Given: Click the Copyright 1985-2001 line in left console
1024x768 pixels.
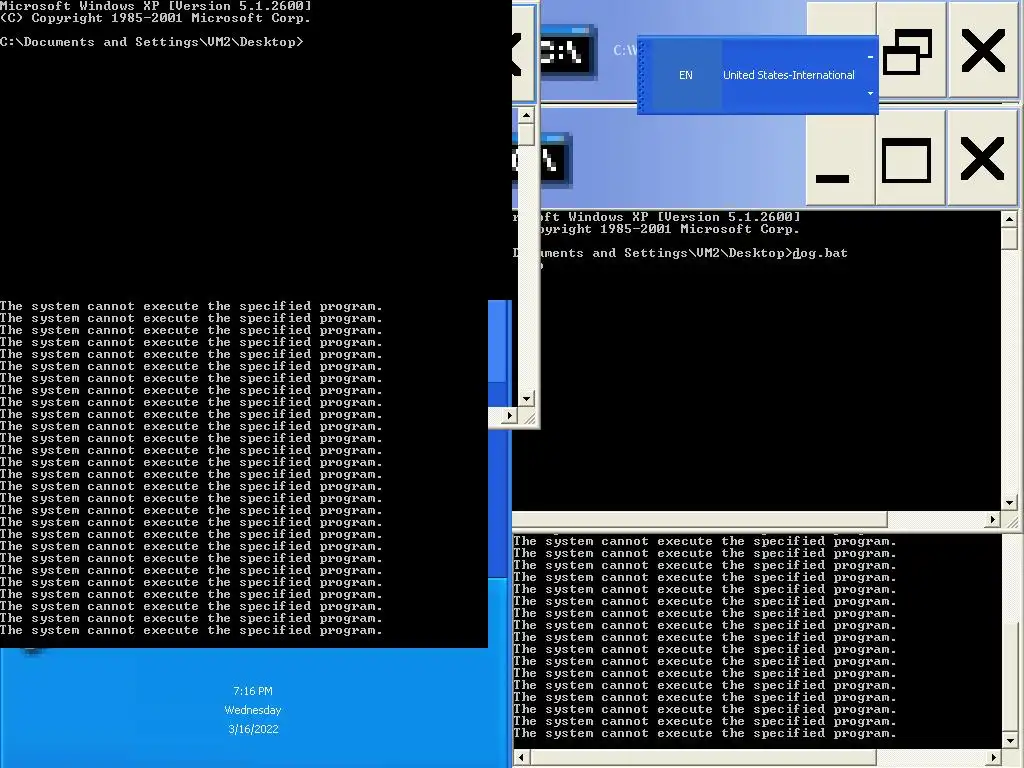Looking at the screenshot, I should pyautogui.click(x=155, y=18).
